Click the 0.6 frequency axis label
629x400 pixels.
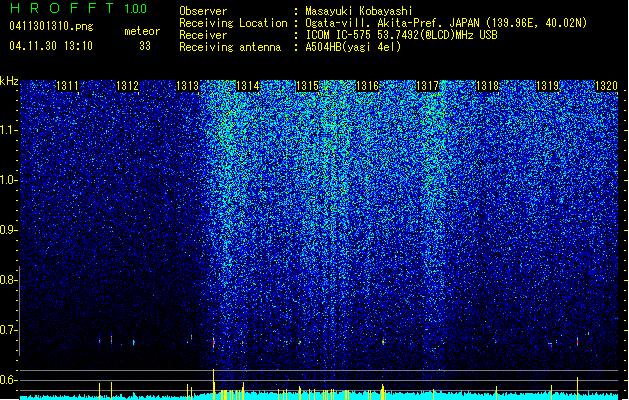(x=8, y=380)
